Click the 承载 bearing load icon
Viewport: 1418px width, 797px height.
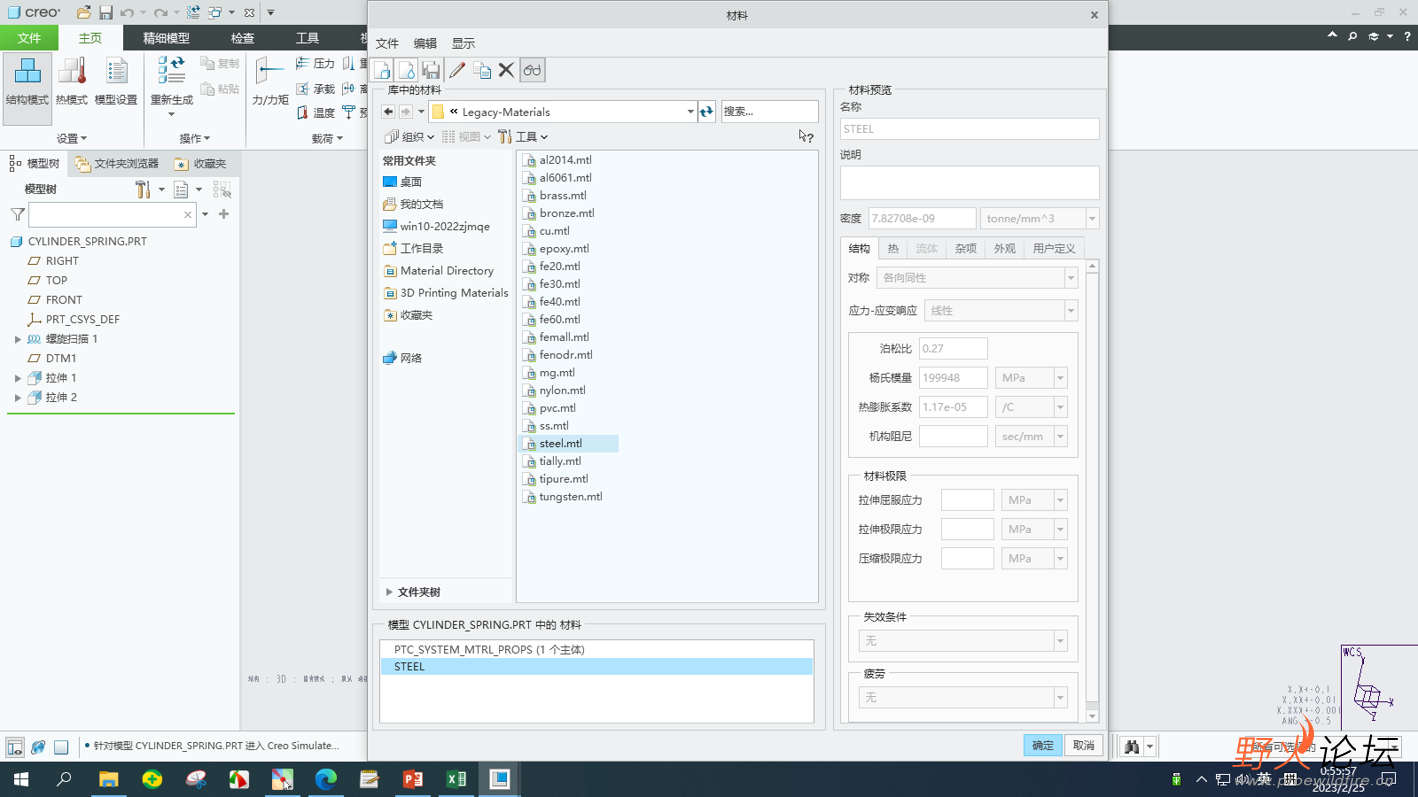[316, 89]
